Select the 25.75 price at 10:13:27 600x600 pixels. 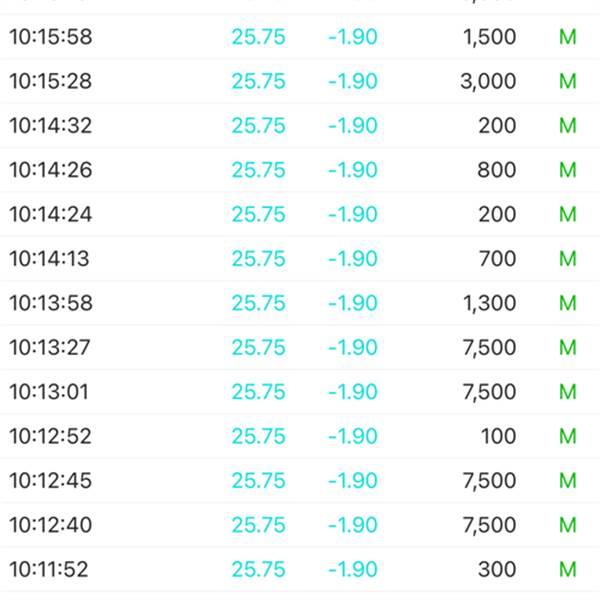coord(258,348)
